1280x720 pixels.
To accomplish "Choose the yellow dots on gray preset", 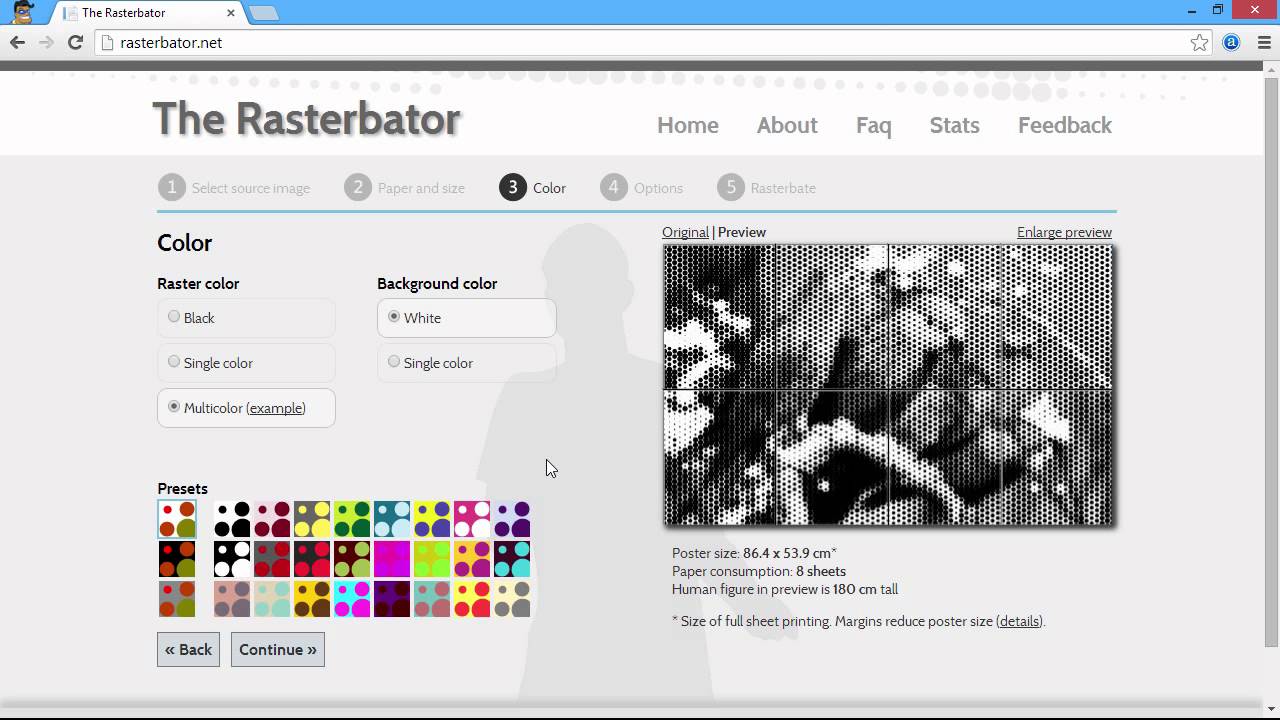I will [312, 520].
